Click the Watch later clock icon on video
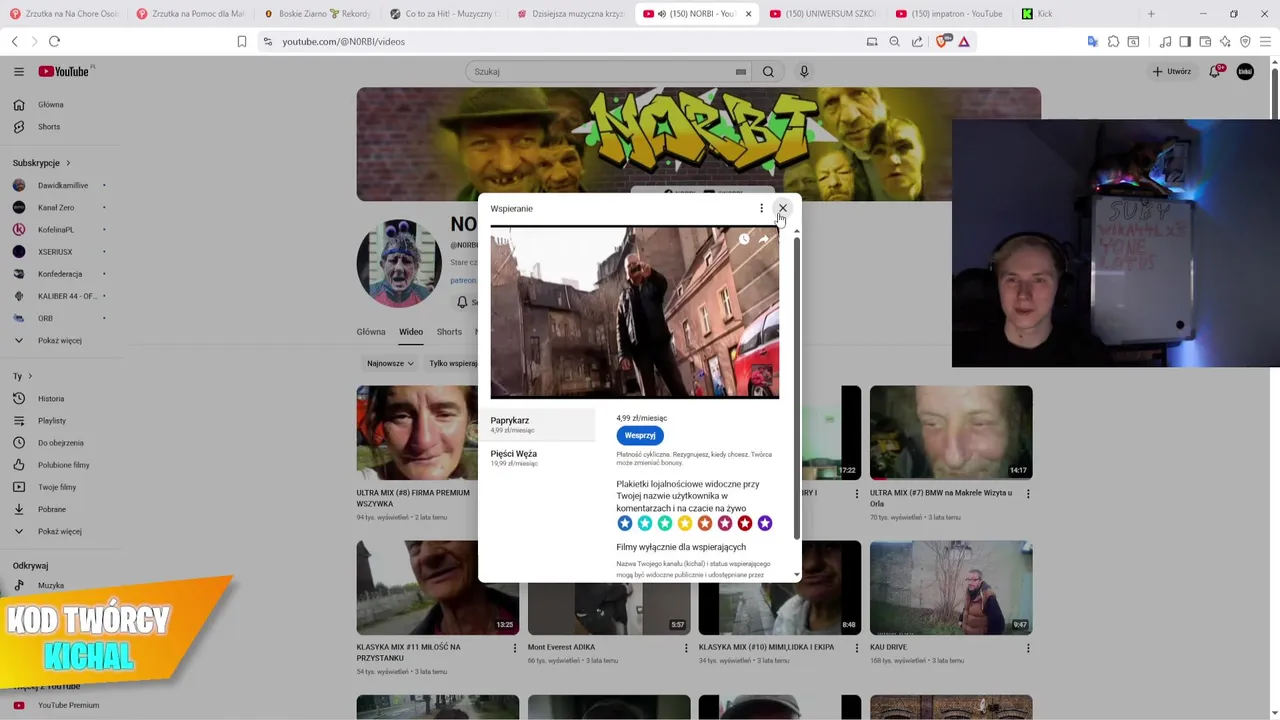This screenshot has height=720, width=1280. tap(744, 239)
